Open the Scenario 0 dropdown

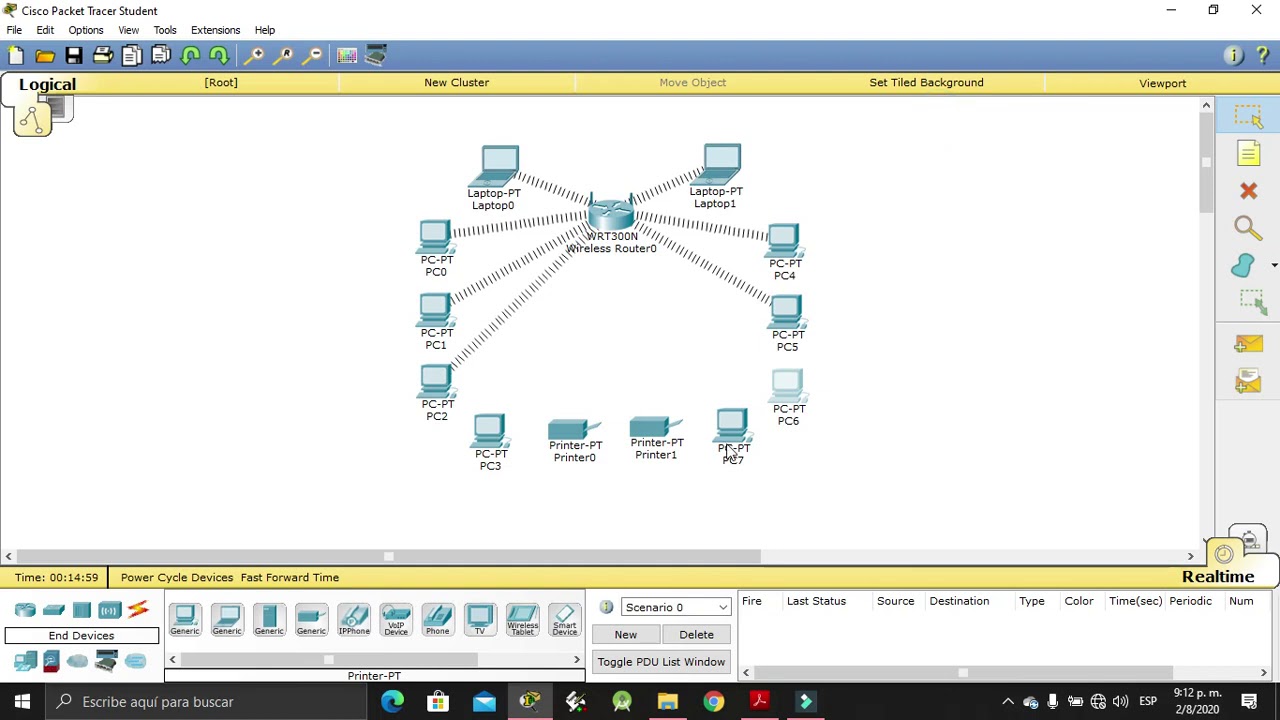click(676, 607)
